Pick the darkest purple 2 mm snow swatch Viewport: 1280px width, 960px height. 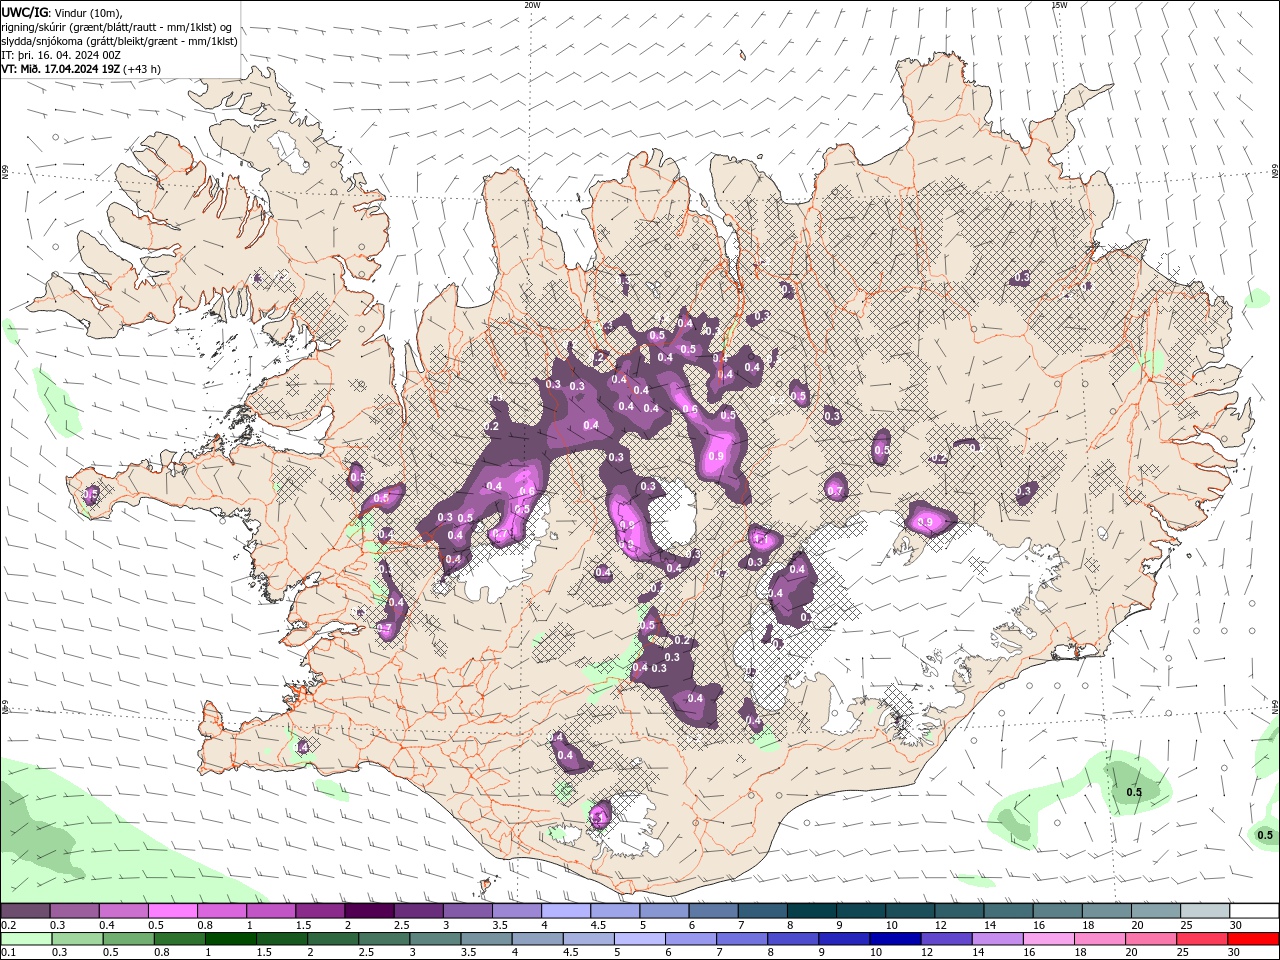[369, 910]
